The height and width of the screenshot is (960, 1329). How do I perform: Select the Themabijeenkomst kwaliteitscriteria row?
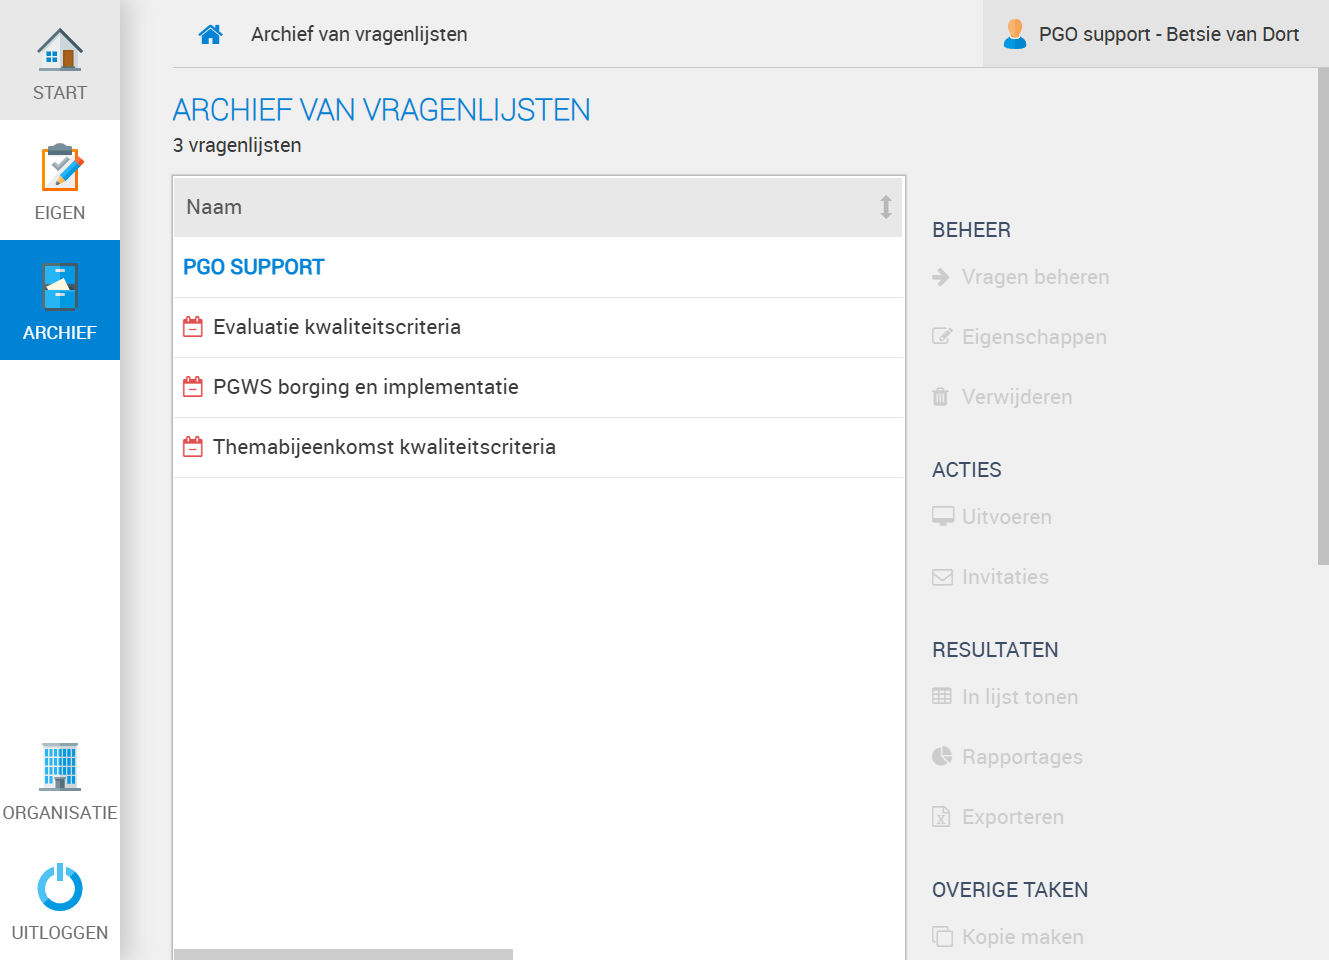point(539,447)
